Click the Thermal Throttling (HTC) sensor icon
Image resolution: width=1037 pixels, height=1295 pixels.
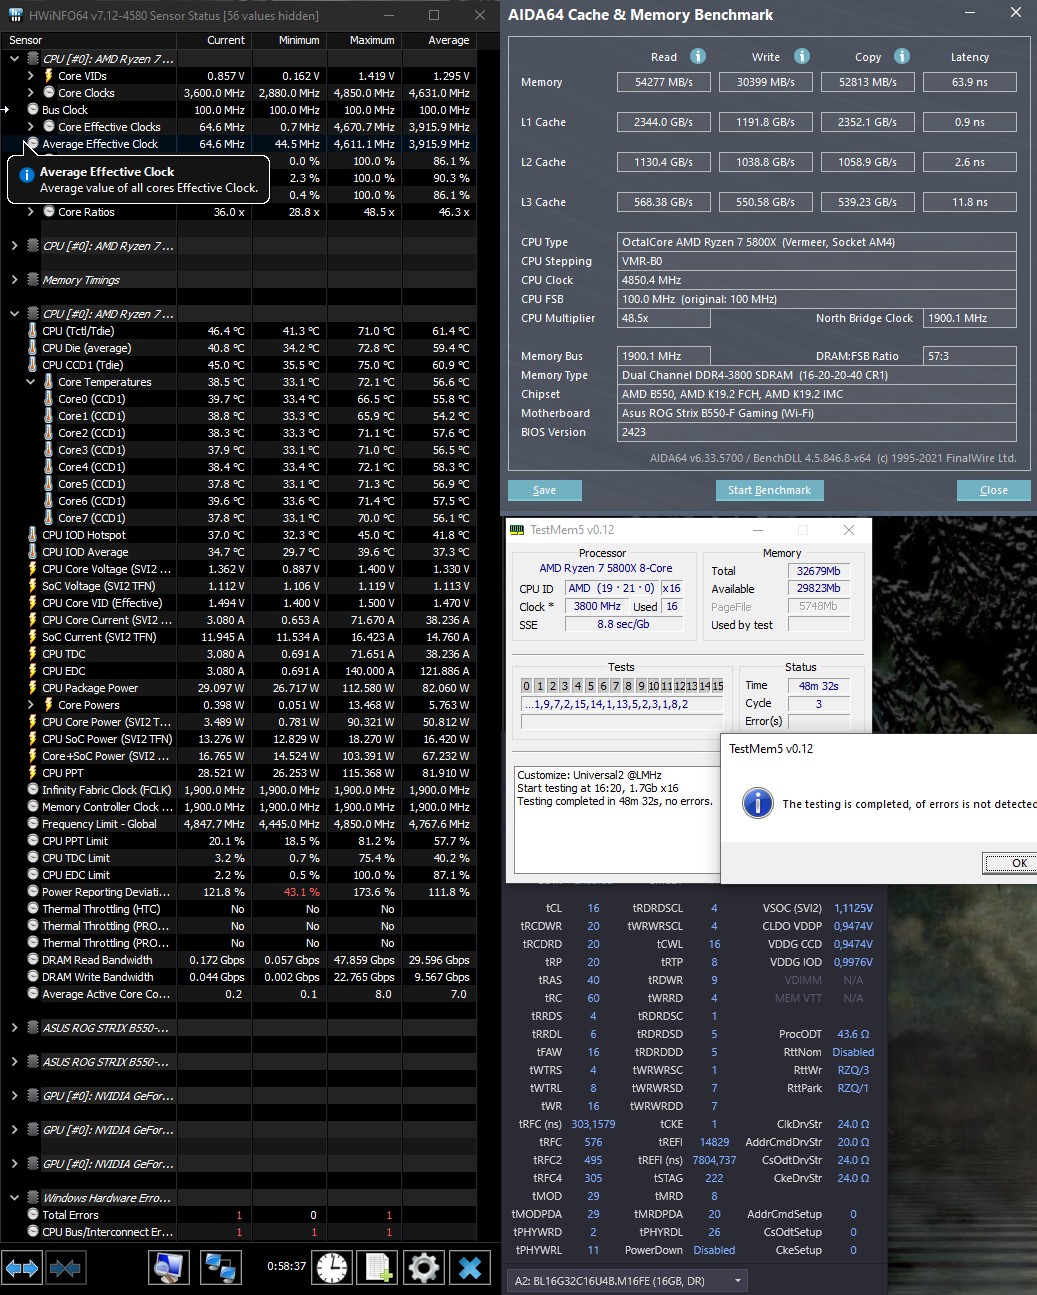[33, 909]
